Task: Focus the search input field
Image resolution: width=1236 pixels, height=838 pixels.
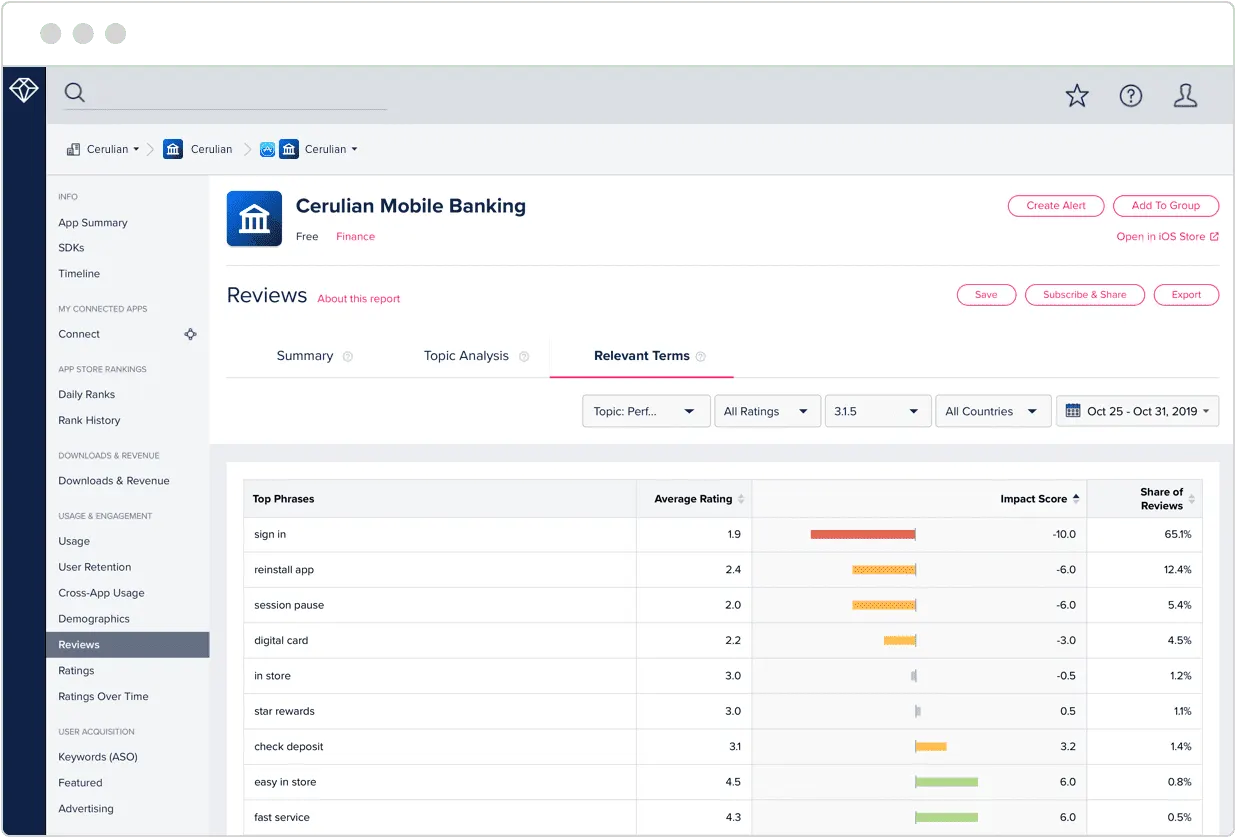Action: tap(240, 94)
